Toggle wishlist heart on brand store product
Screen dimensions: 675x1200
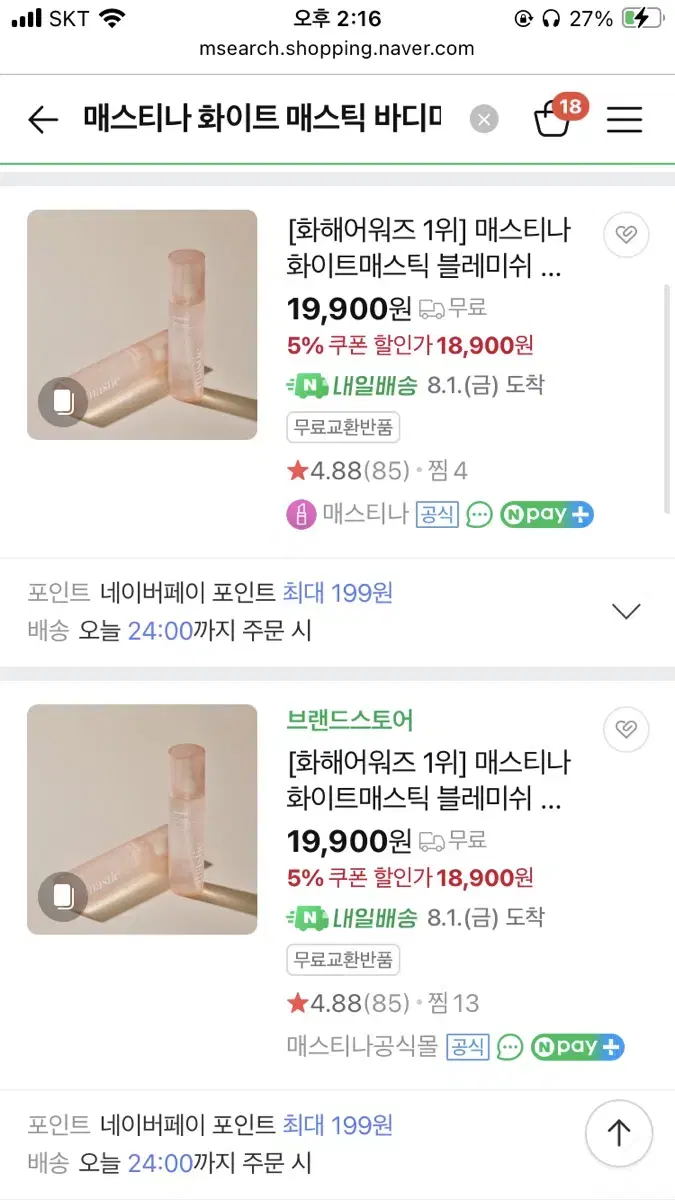[626, 730]
